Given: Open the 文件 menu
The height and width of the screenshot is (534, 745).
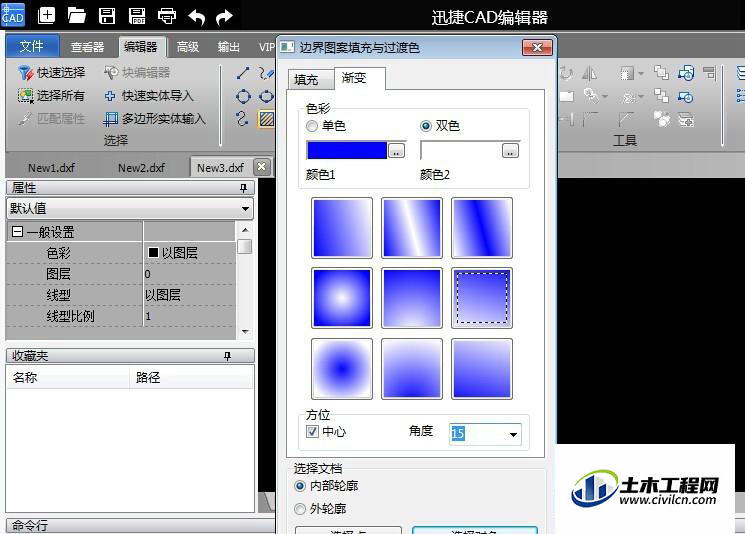Looking at the screenshot, I should coord(32,47).
